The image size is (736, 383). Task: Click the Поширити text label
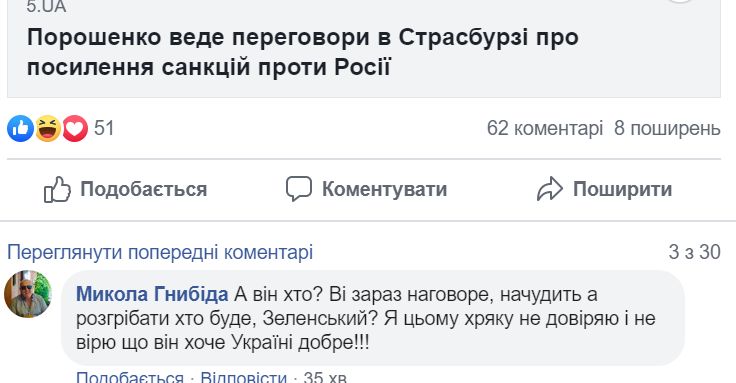tap(622, 189)
